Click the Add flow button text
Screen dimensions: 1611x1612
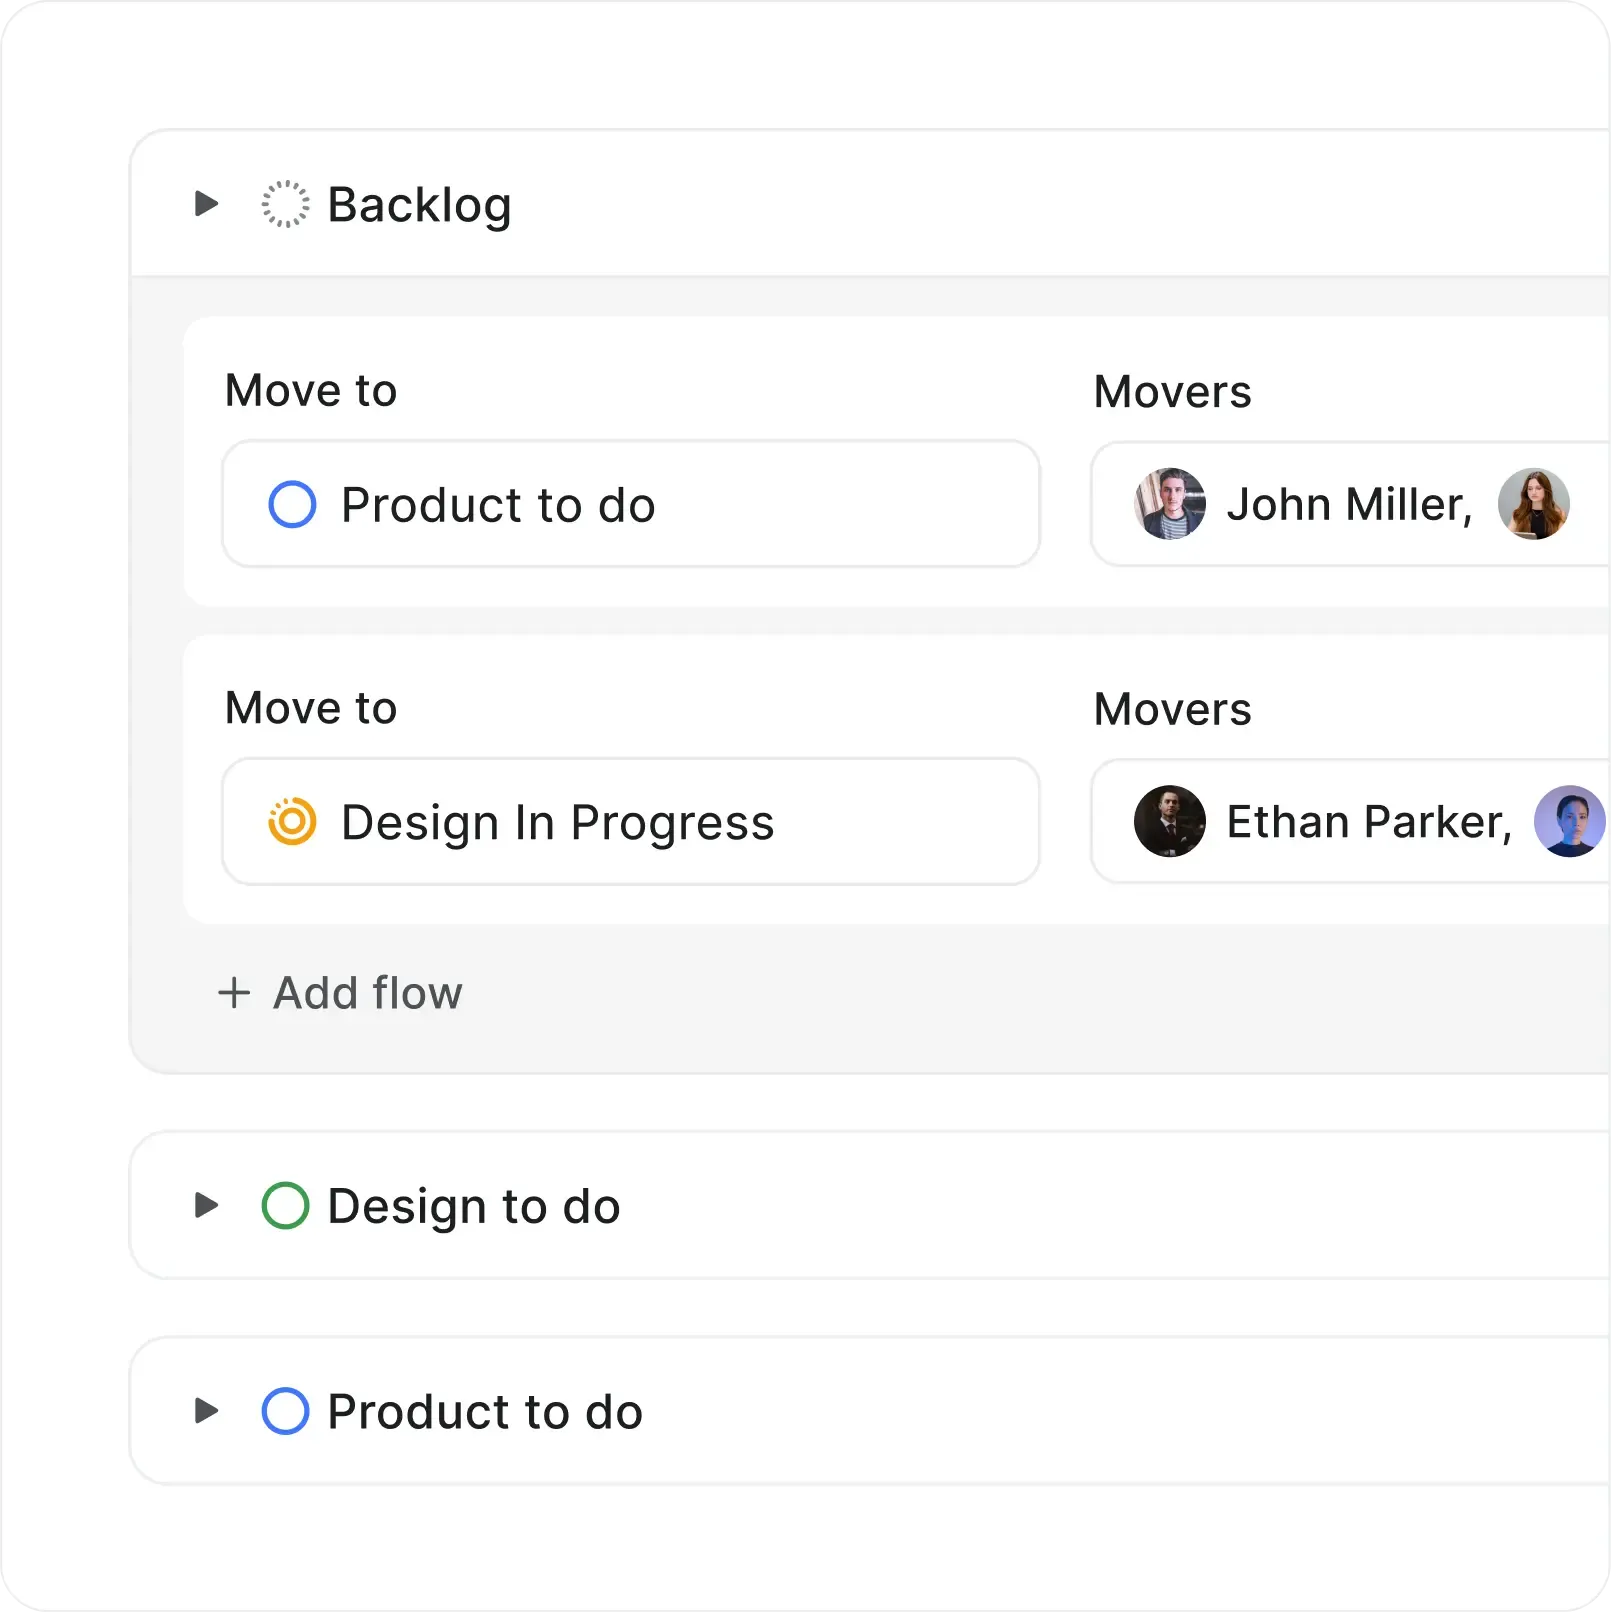[x=367, y=993]
